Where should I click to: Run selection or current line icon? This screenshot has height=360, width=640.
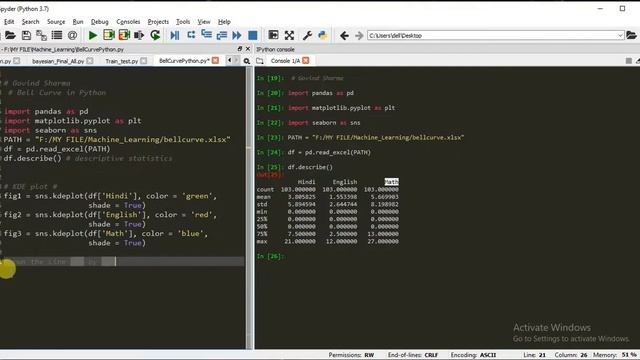click(x=139, y=36)
